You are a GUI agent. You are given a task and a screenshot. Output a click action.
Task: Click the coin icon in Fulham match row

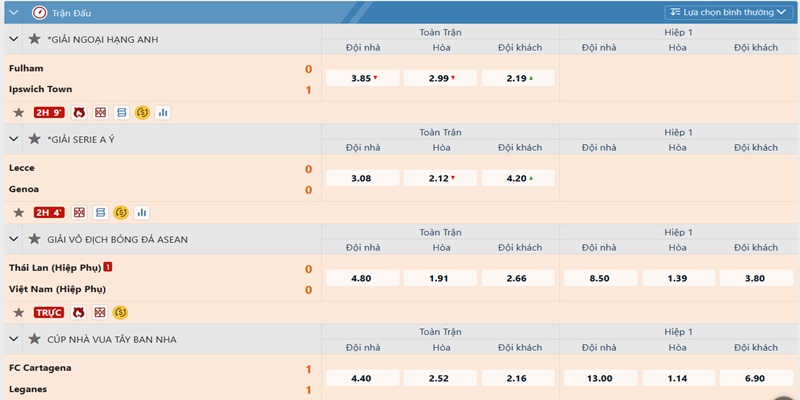pos(142,112)
